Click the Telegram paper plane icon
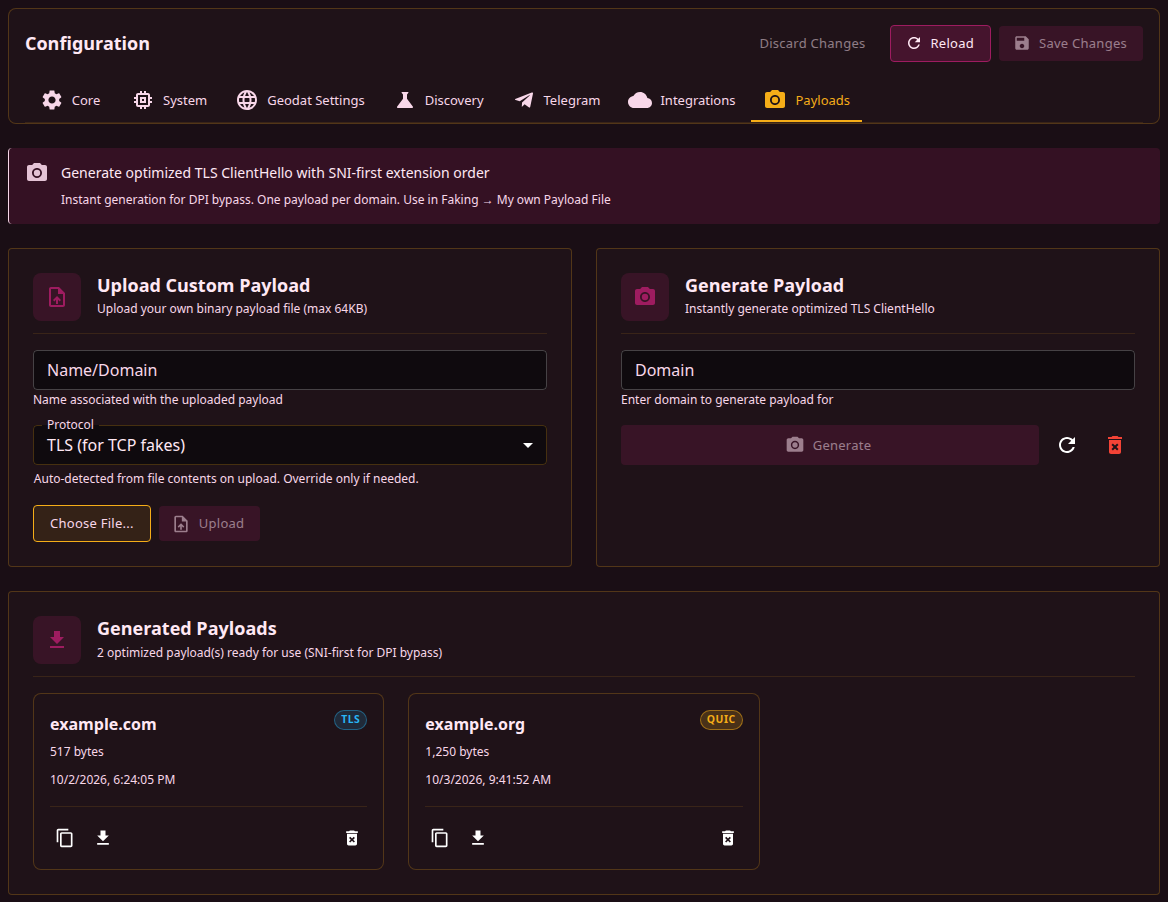Screen dimensions: 1168x902 [x=524, y=100]
